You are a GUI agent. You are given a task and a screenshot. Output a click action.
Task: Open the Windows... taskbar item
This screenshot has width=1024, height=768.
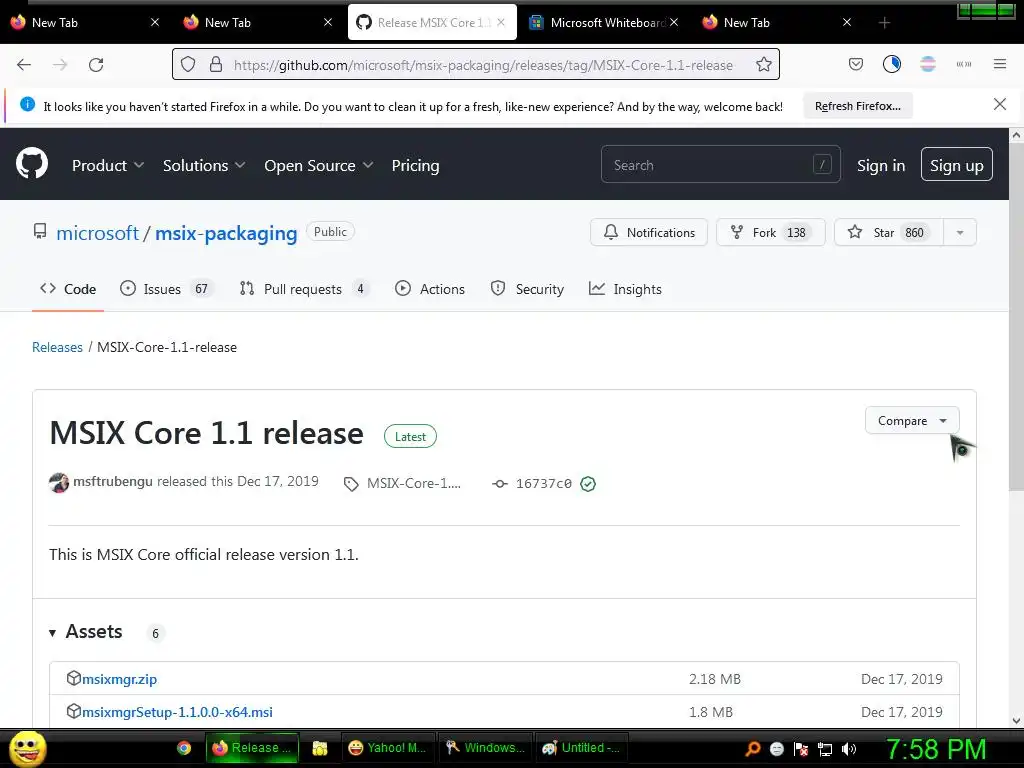click(x=485, y=748)
